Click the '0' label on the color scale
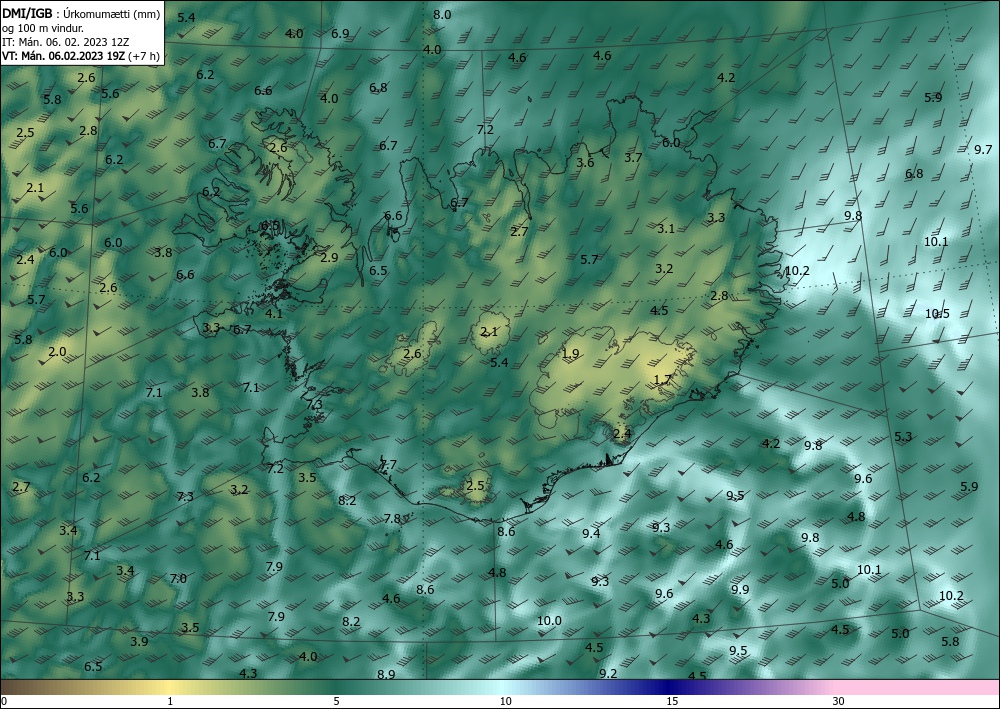 click(x=4, y=701)
